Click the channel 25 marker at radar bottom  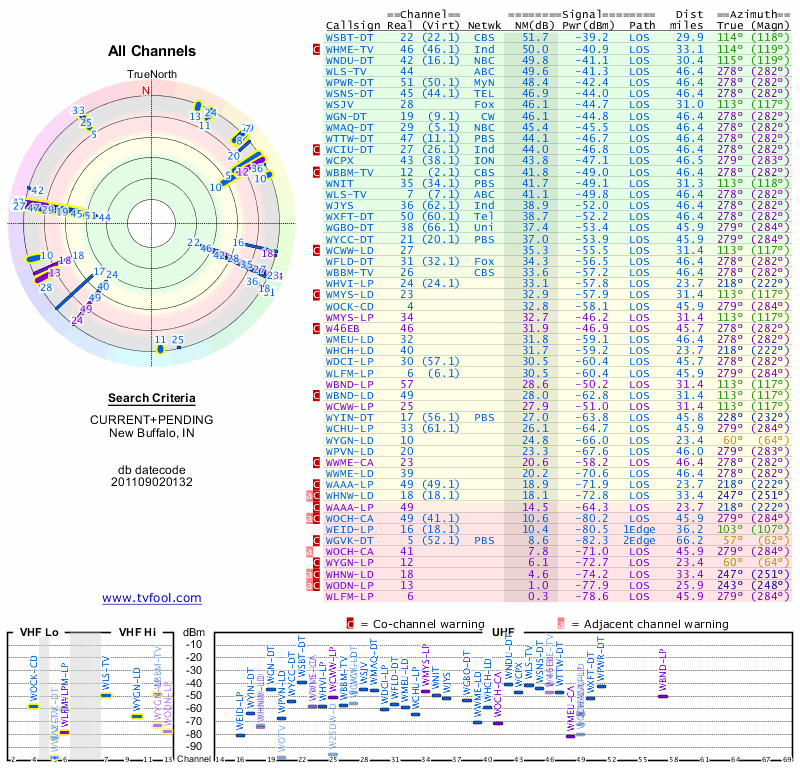pos(179,348)
